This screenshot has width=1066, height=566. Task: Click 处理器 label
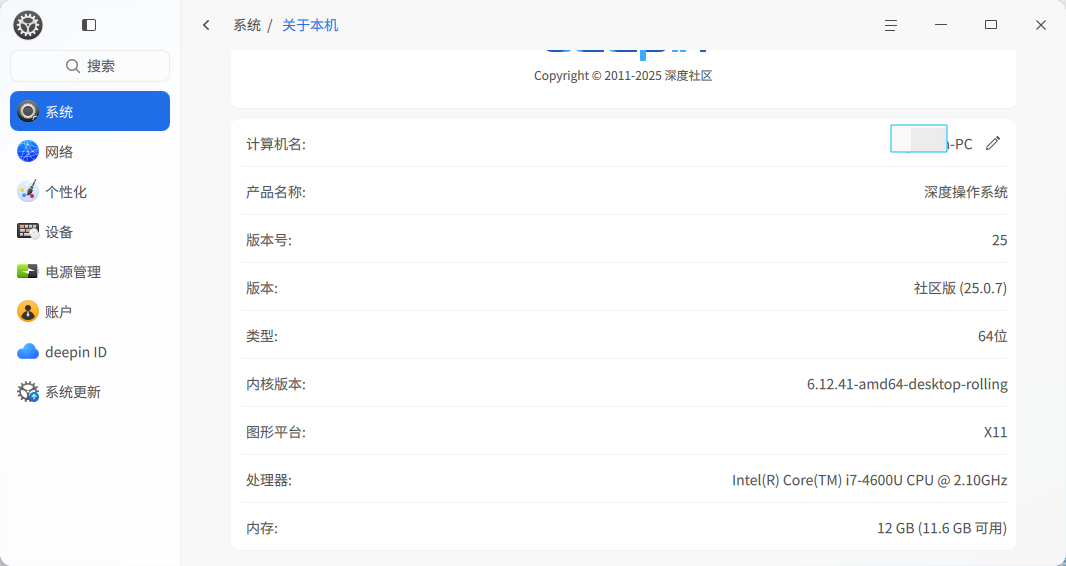269,480
